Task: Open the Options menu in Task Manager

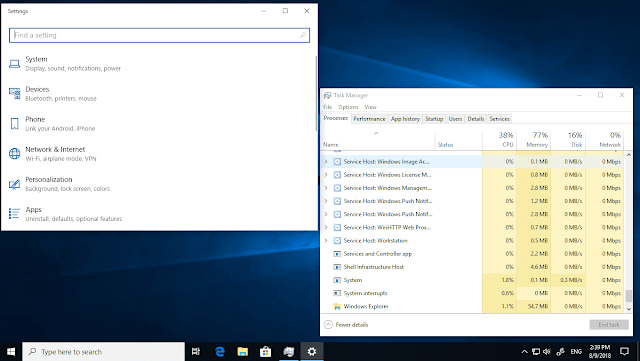Action: (x=348, y=107)
